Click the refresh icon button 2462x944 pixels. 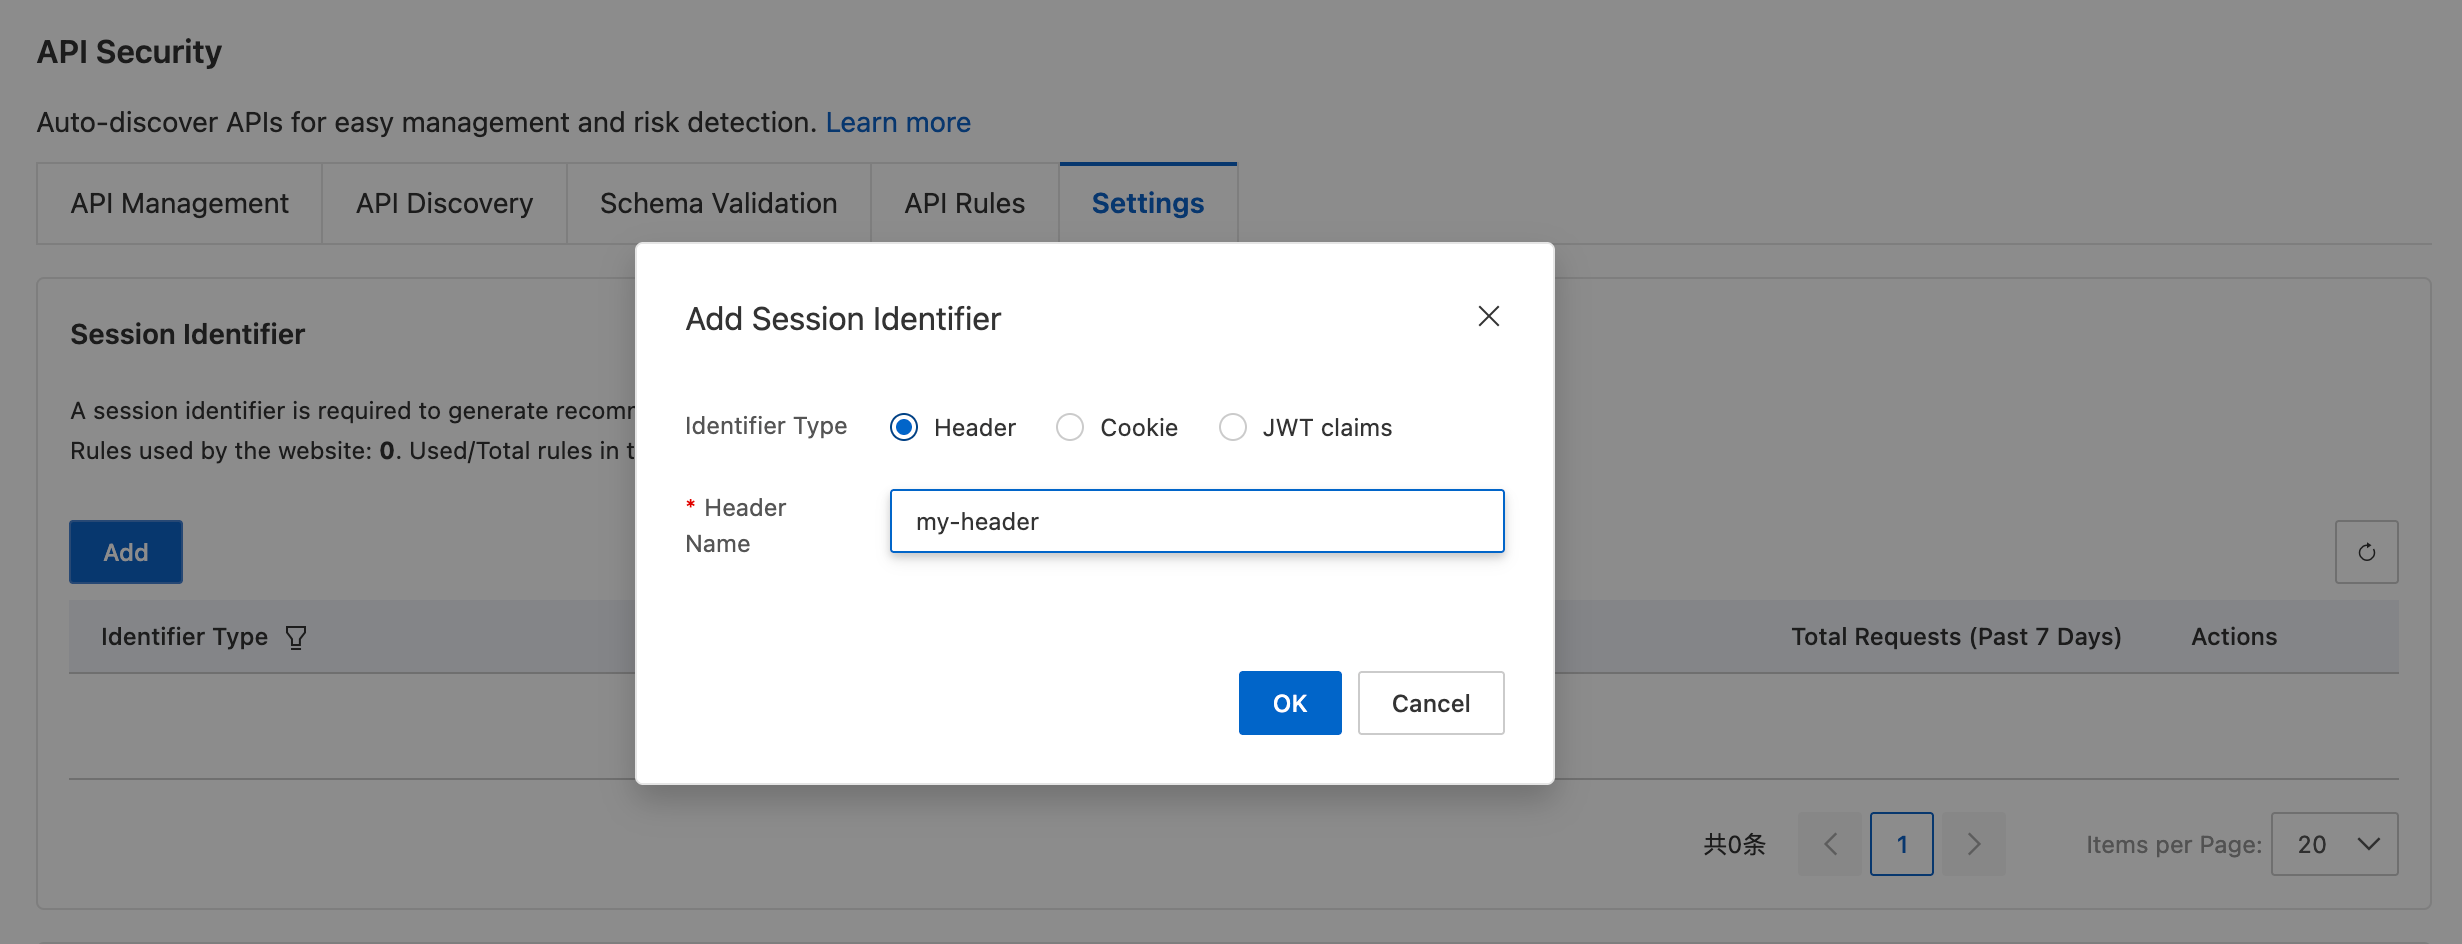pos(2366,552)
